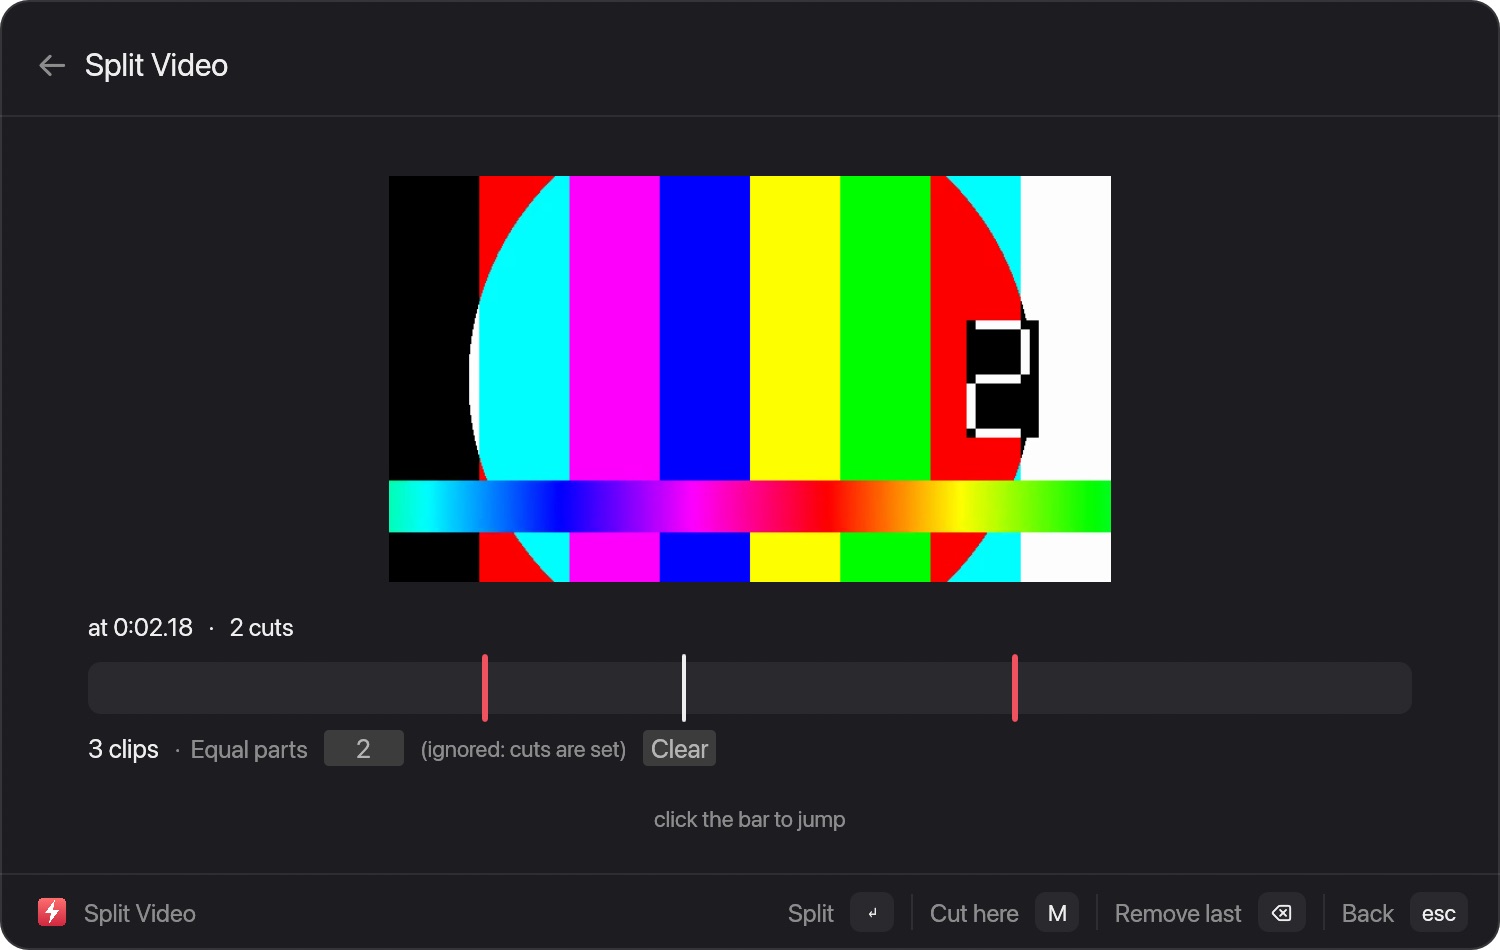Click the second red cut marker on the timeline
The image size is (1500, 950).
(x=1015, y=688)
